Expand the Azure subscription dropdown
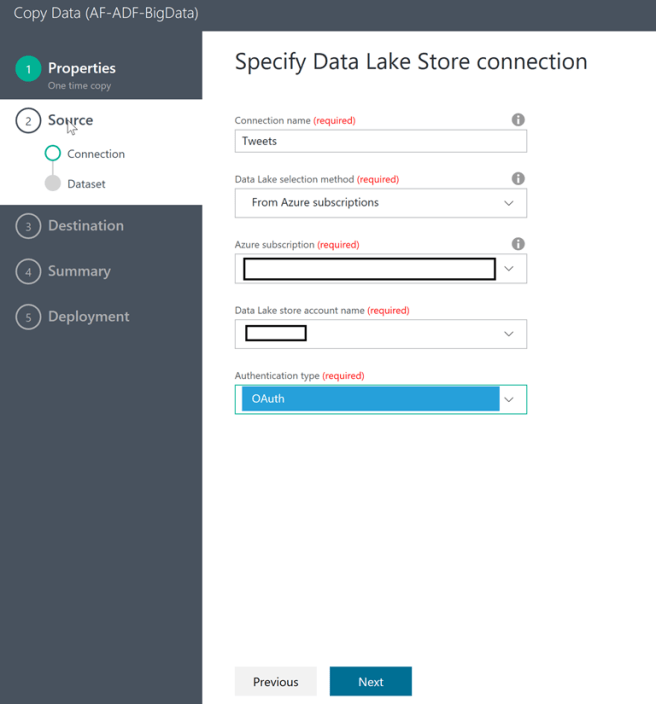This screenshot has width=656, height=704. point(509,269)
